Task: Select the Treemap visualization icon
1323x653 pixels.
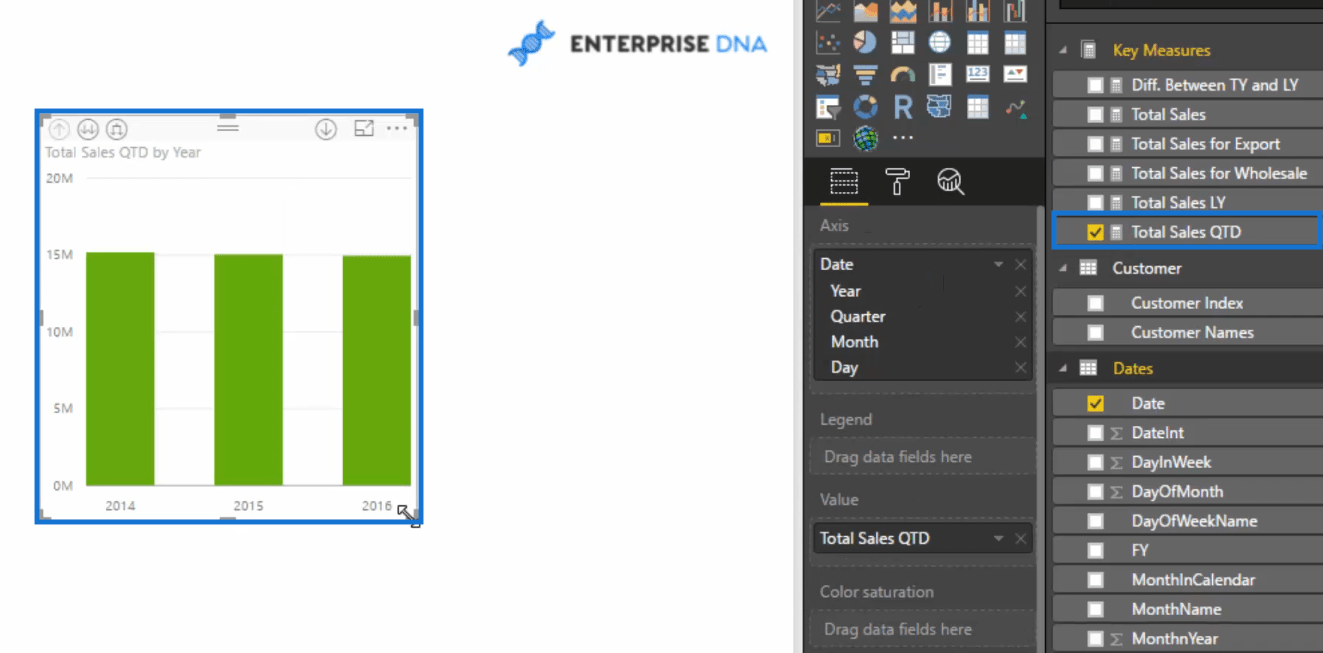Action: [903, 43]
